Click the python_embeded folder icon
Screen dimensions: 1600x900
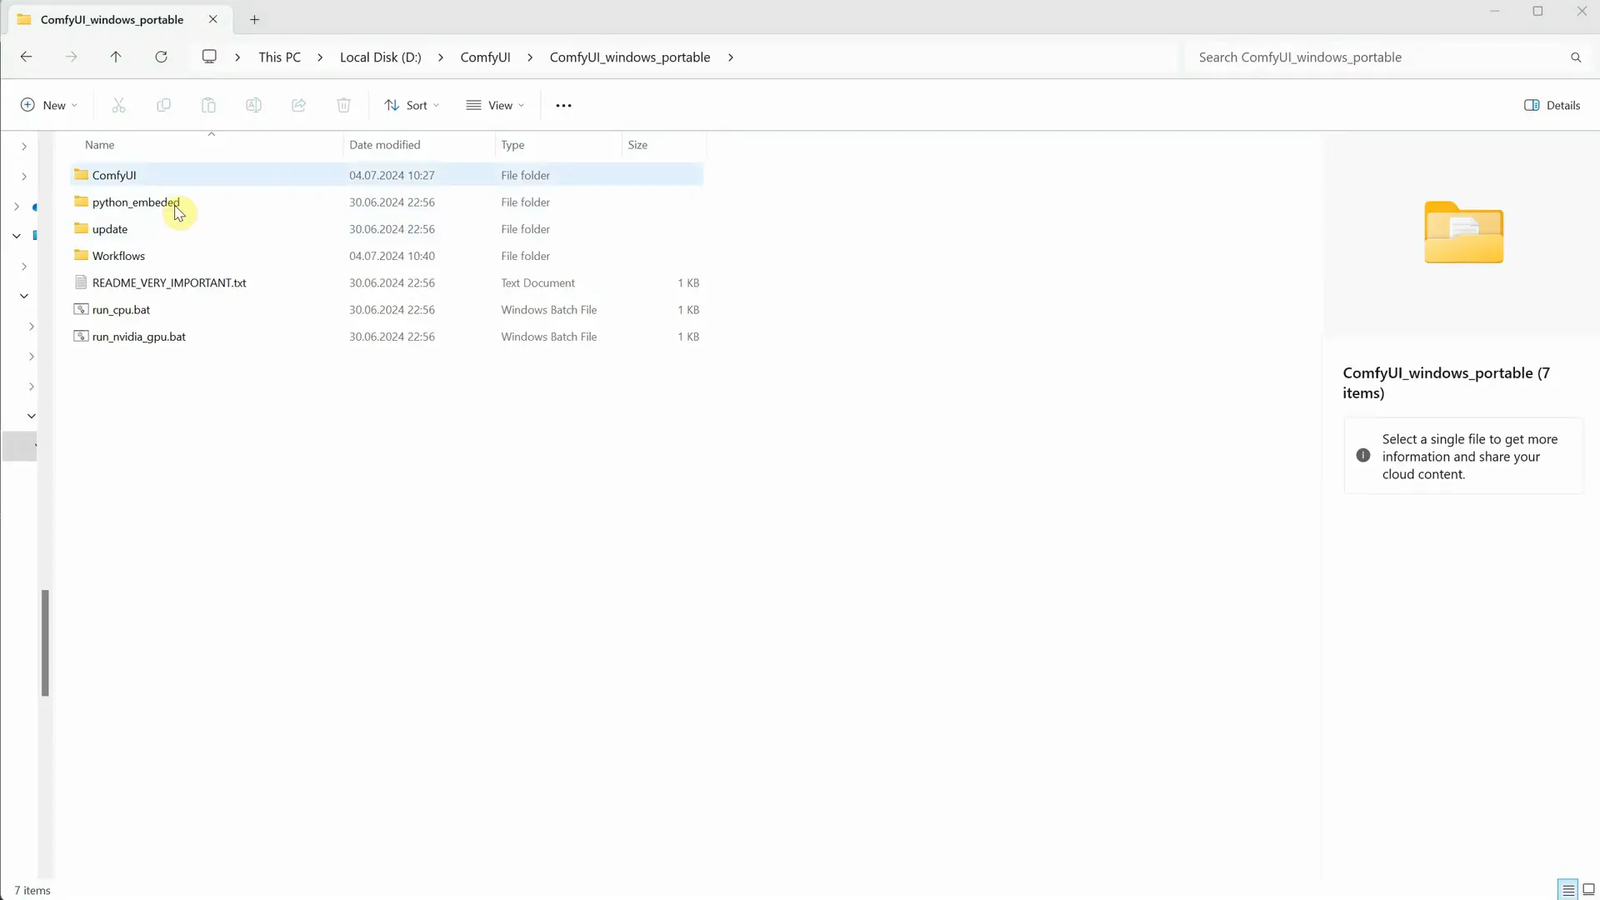[x=81, y=202]
